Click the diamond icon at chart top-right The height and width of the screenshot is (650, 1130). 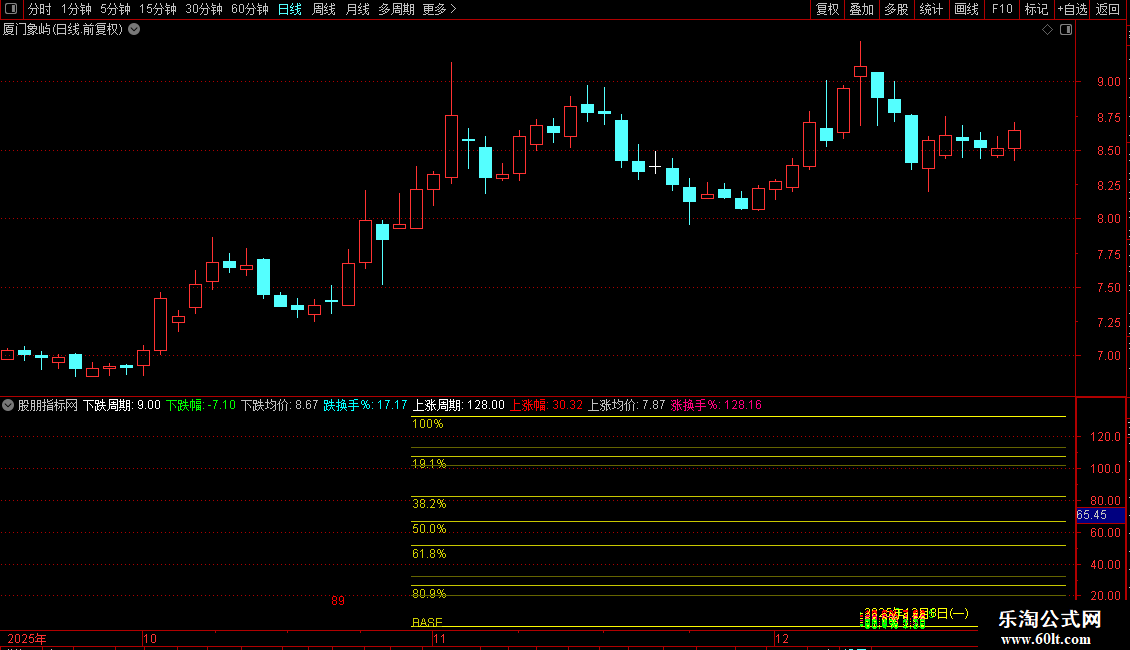pos(1048,30)
